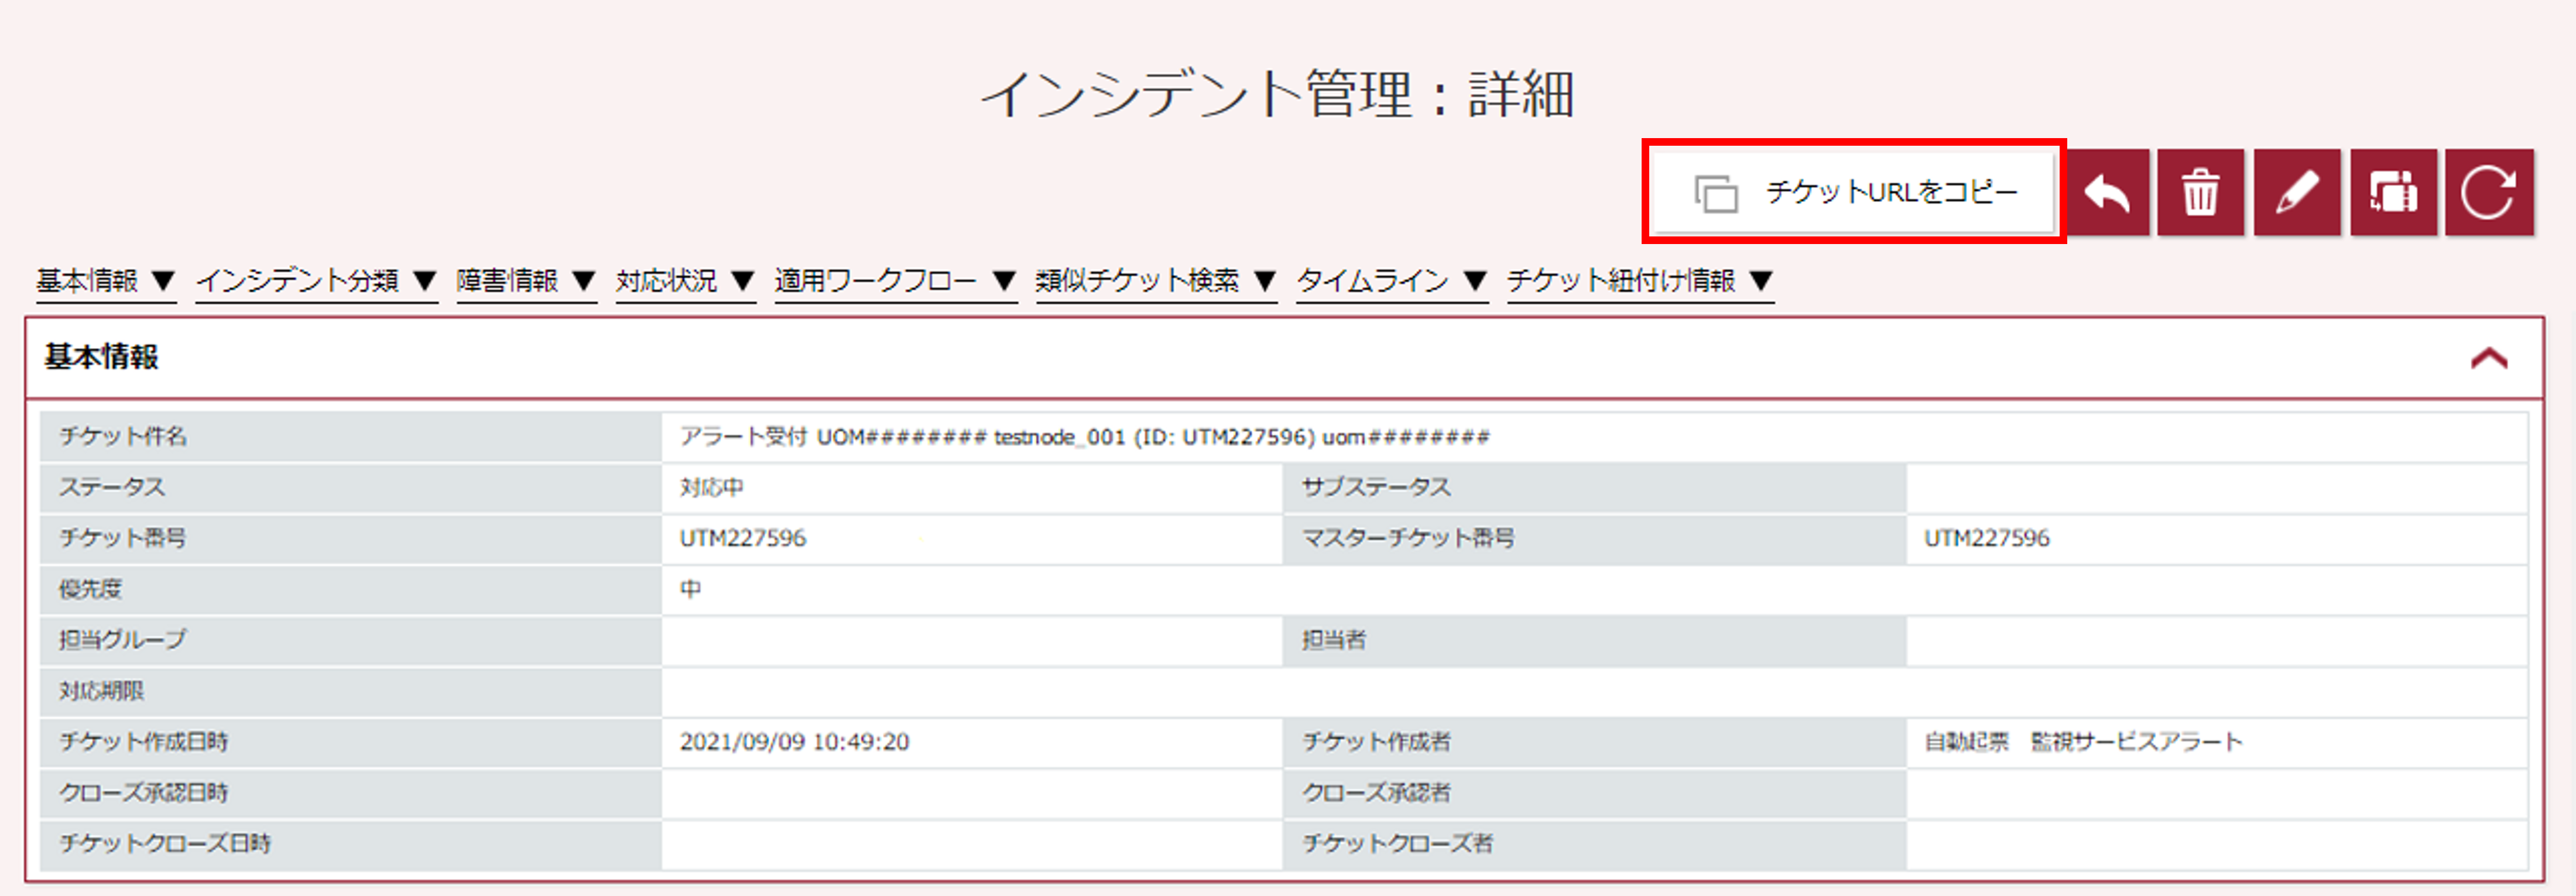Click the trash delete icon

(2200, 192)
